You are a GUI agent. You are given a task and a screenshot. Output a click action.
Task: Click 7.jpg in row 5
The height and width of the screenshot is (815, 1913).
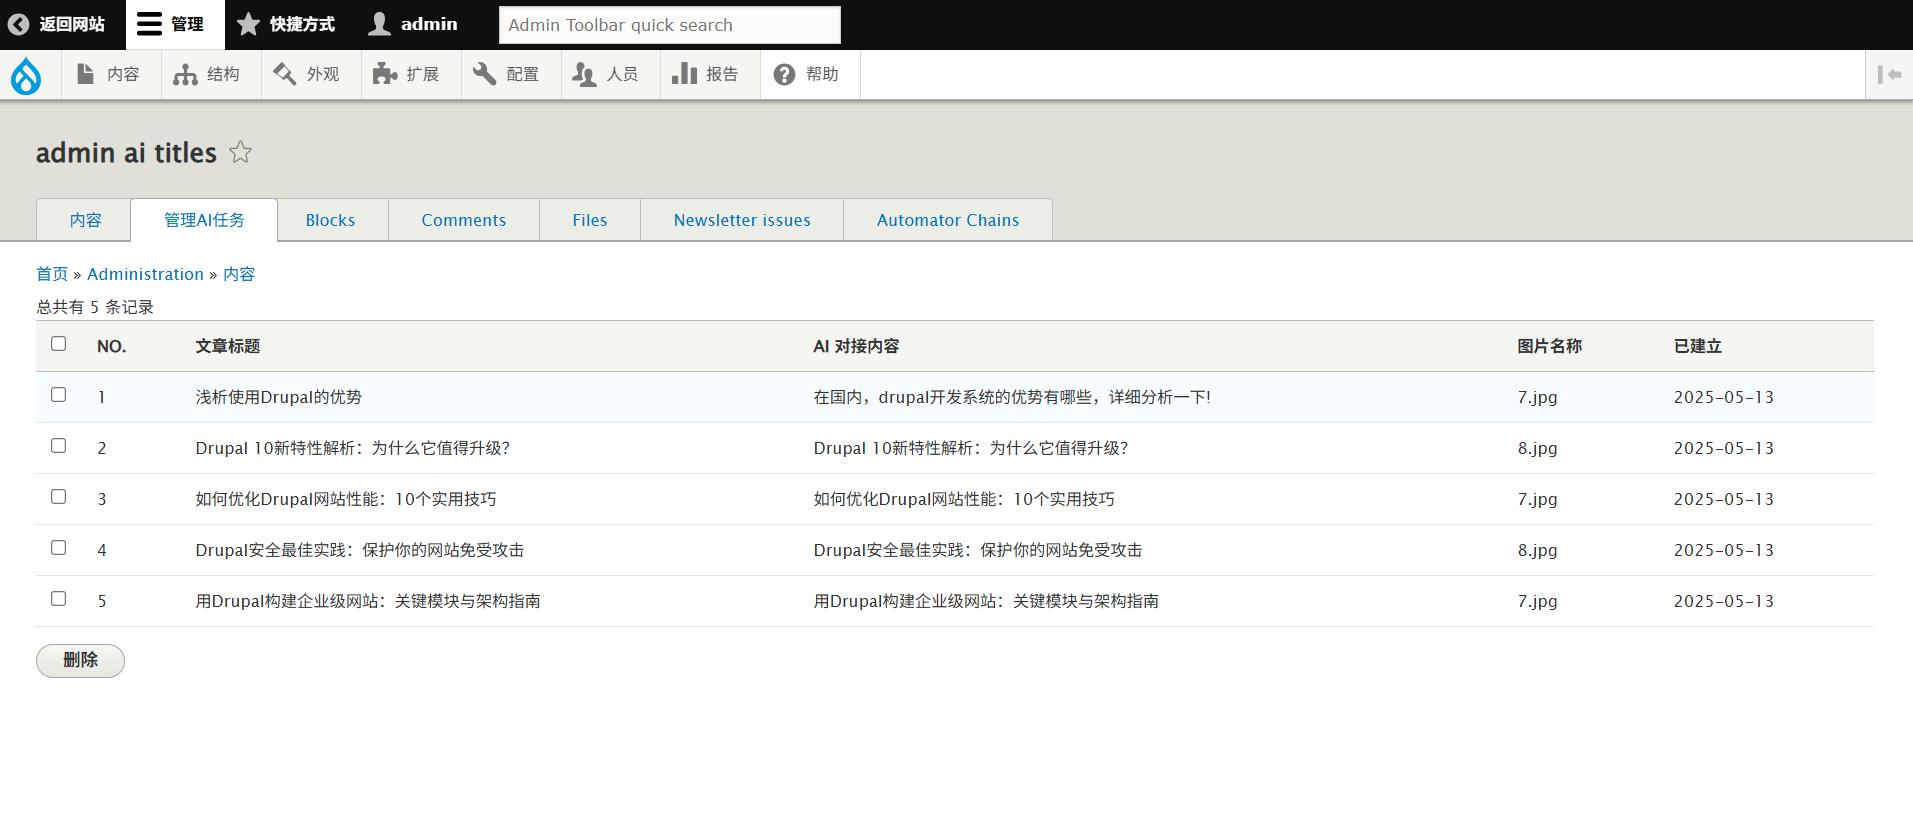tap(1537, 601)
